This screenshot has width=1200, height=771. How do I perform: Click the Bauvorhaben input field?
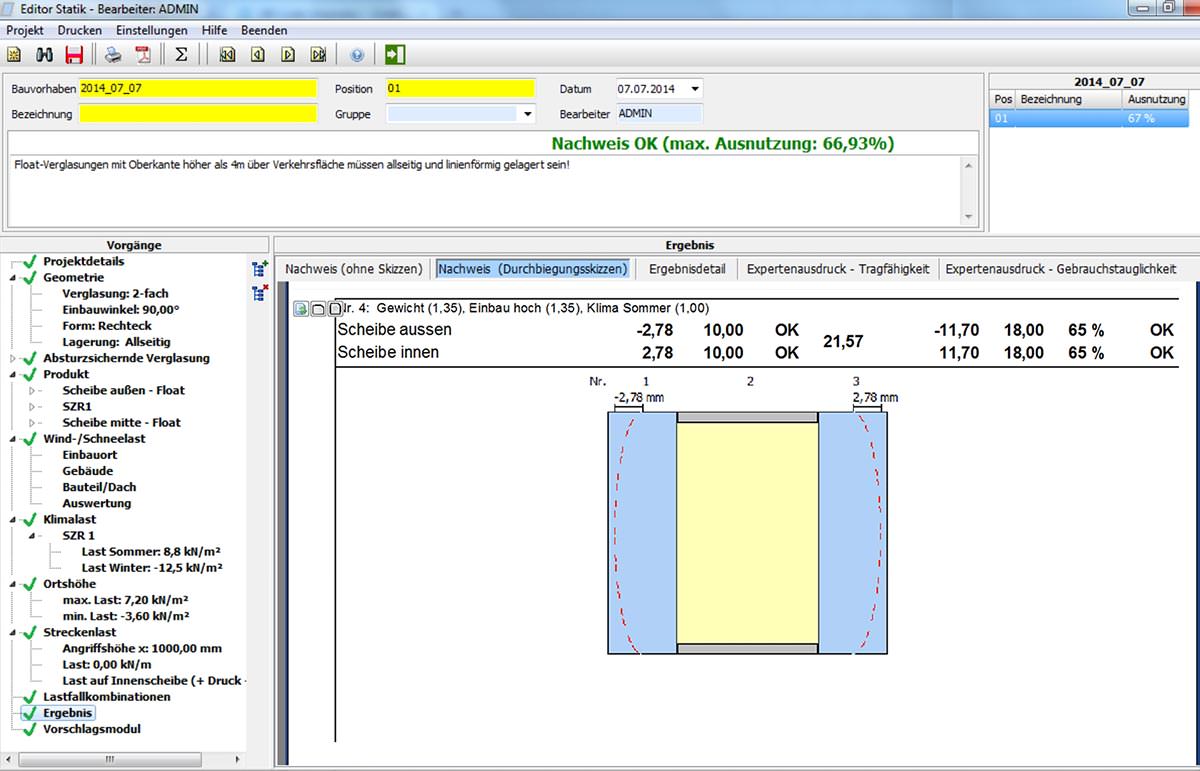(x=198, y=88)
